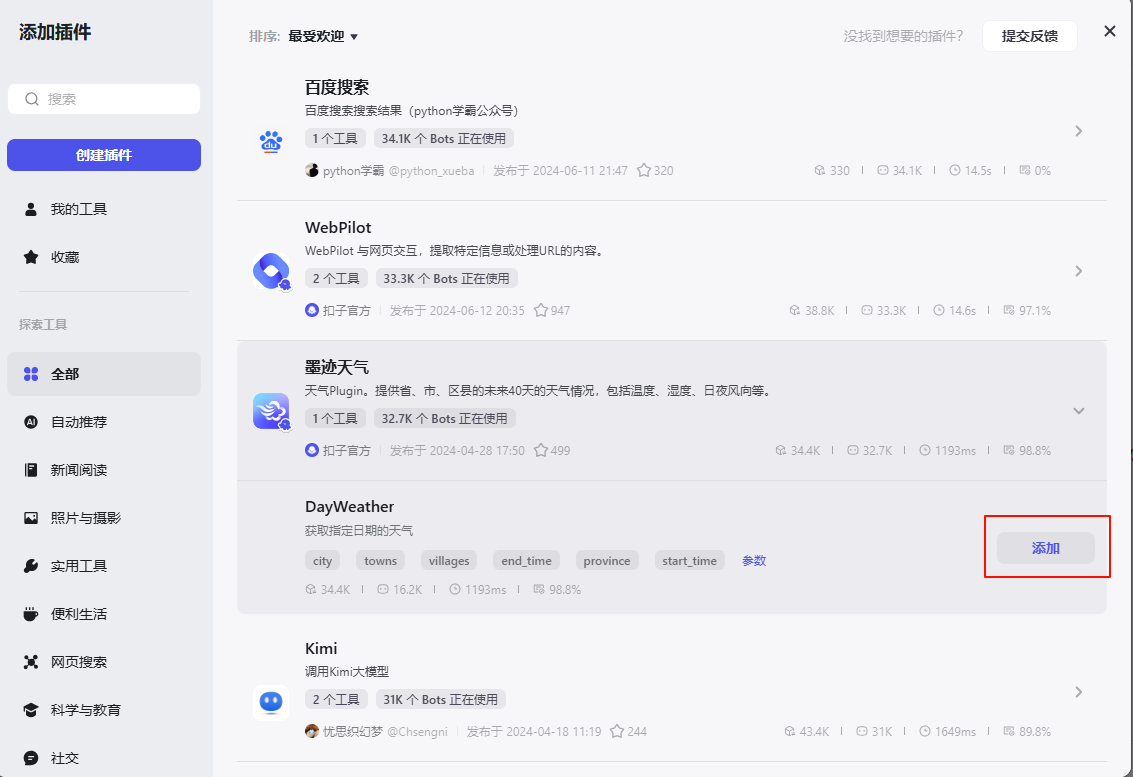Click 添加 to add DayWeather tool
The height and width of the screenshot is (777, 1133).
pyautogui.click(x=1047, y=547)
